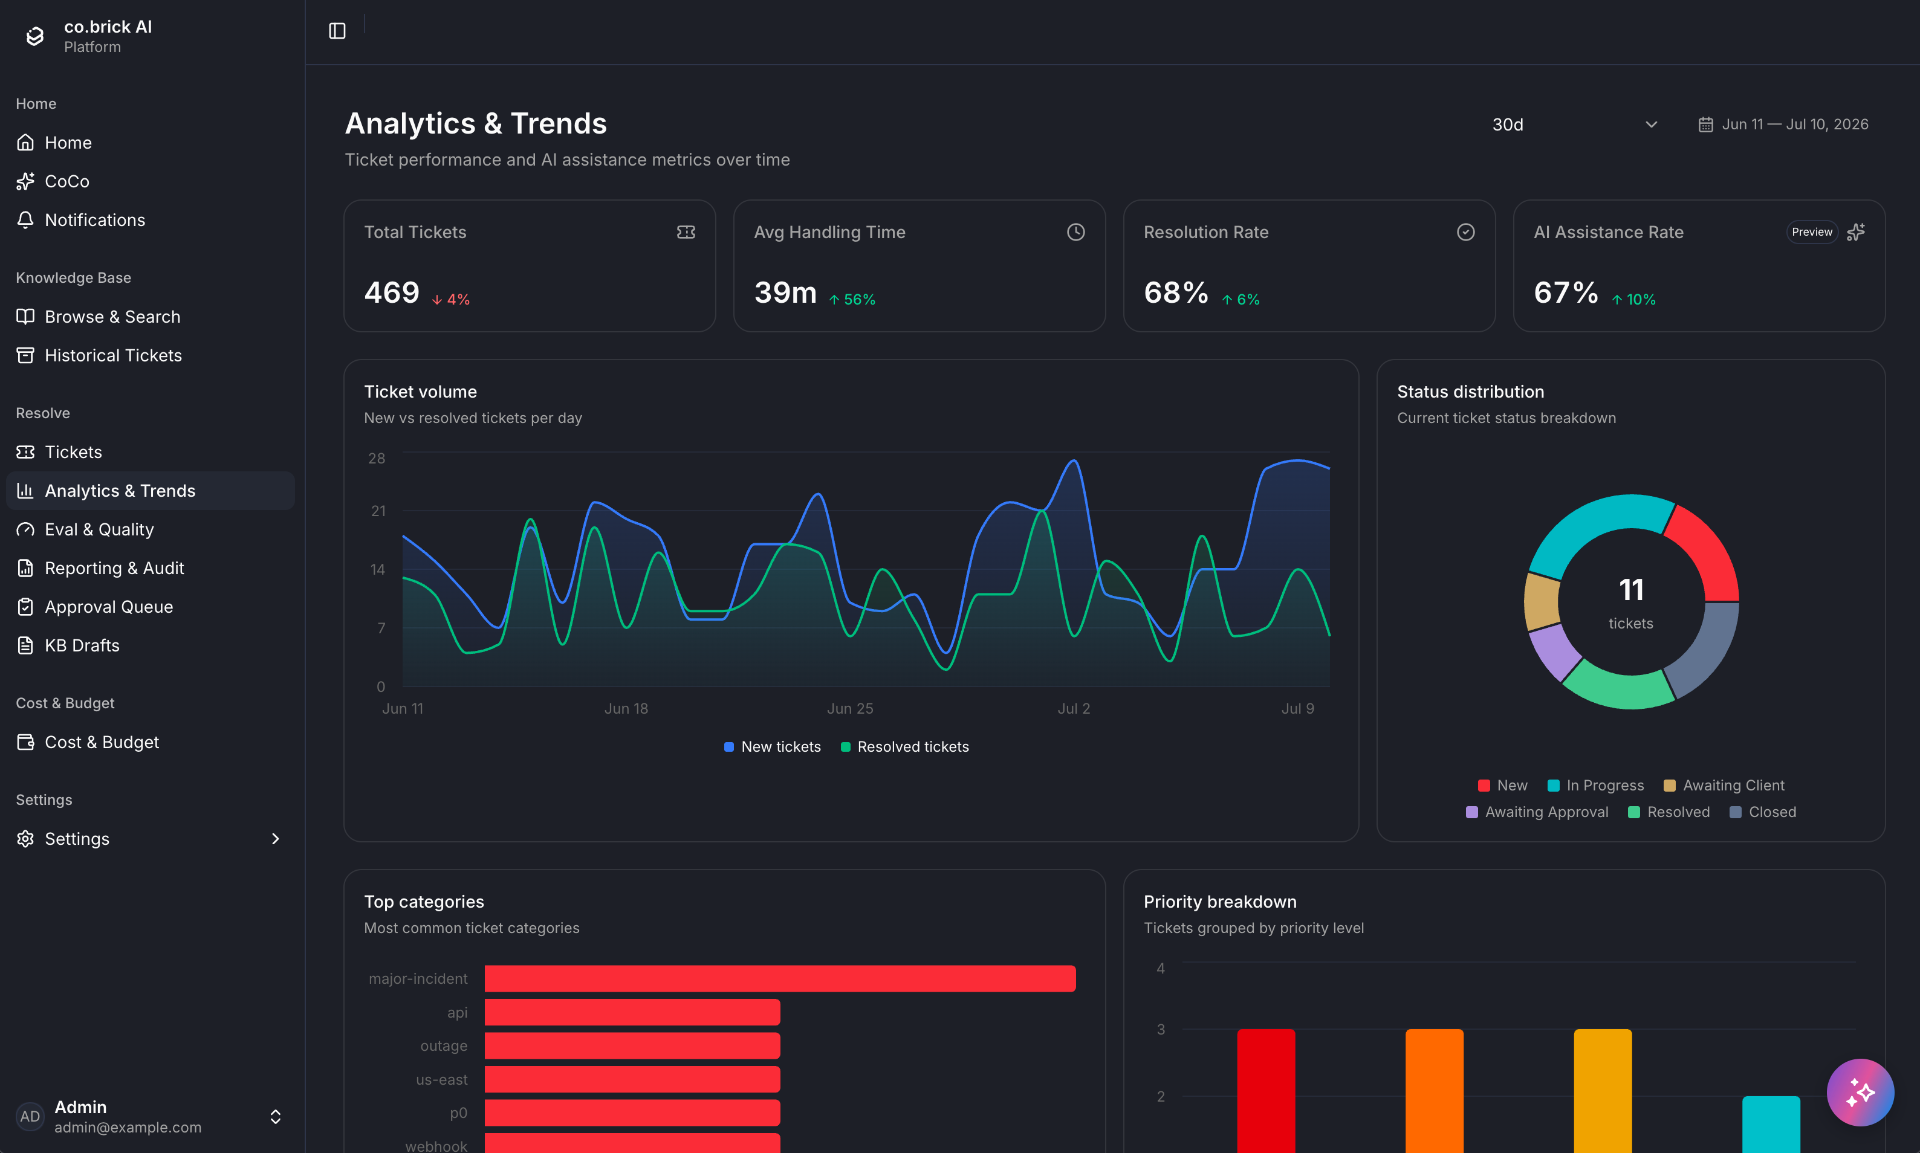Open the floating AI assistant button

1860,1092
